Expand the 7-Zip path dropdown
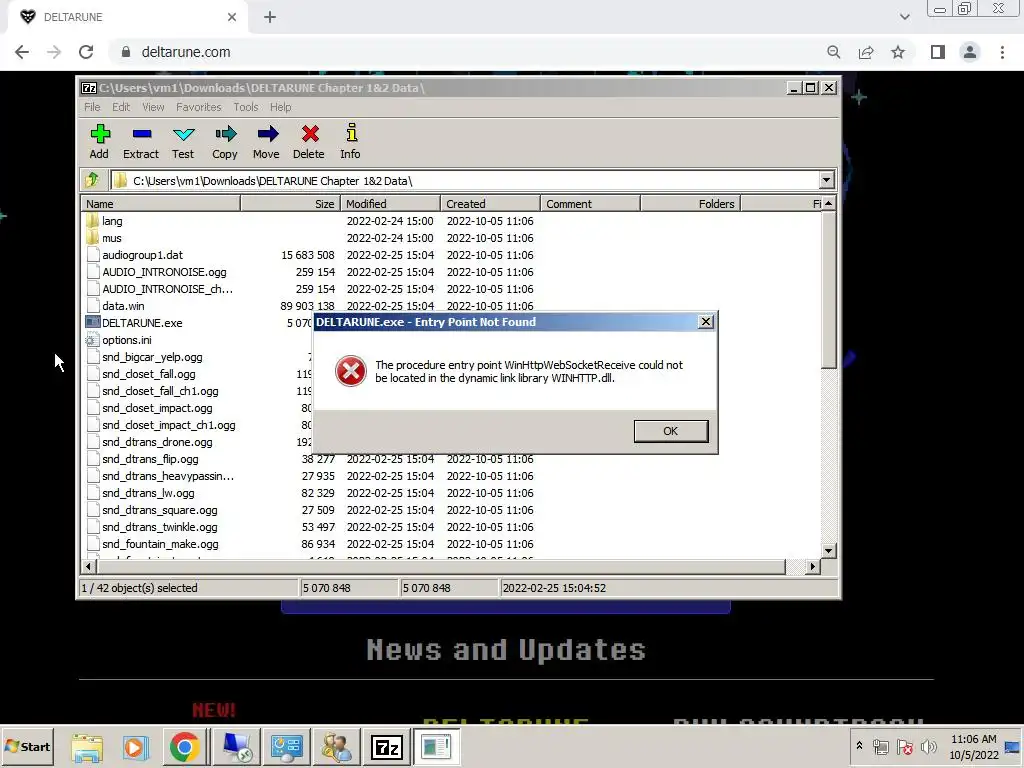This screenshot has width=1024, height=768. click(x=826, y=180)
